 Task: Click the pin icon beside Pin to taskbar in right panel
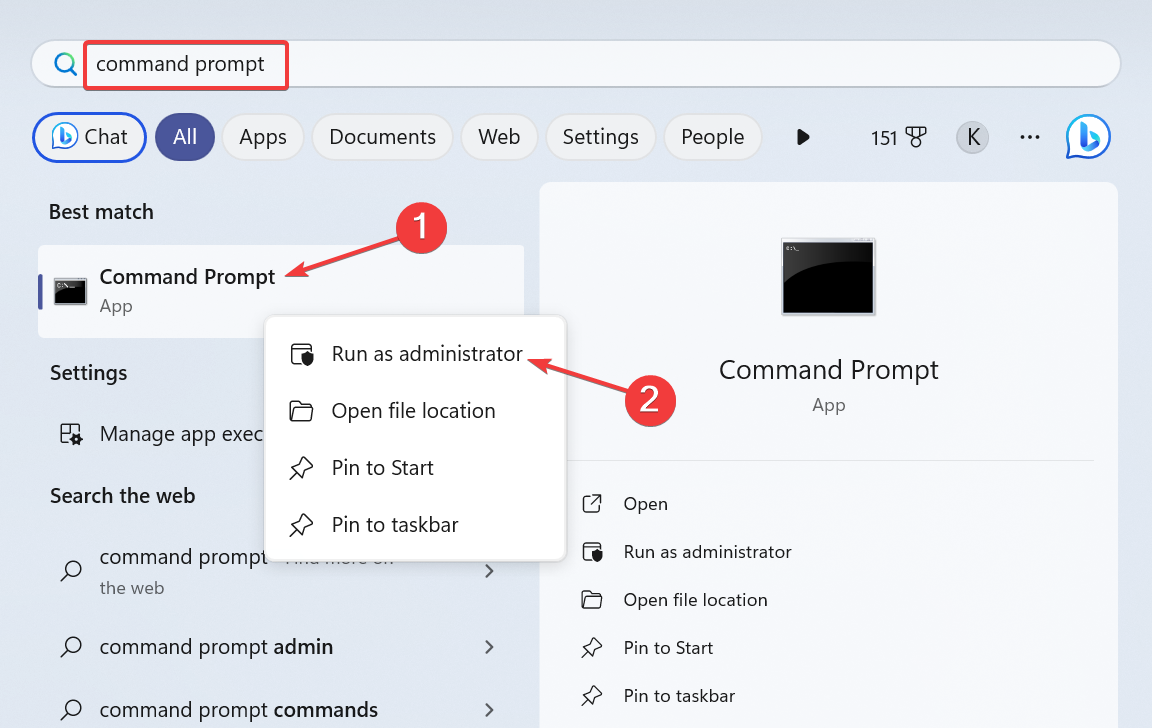[x=592, y=696]
